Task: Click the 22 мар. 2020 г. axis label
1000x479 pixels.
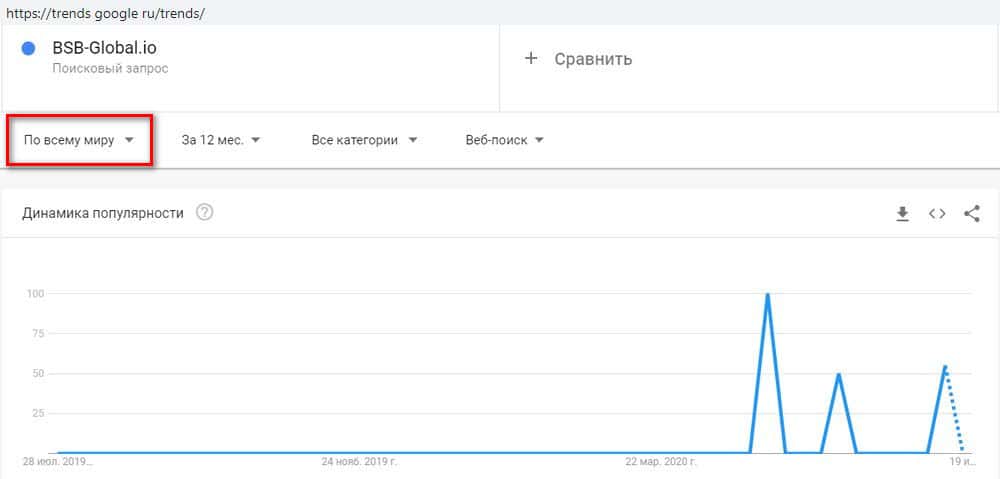Action: (661, 463)
